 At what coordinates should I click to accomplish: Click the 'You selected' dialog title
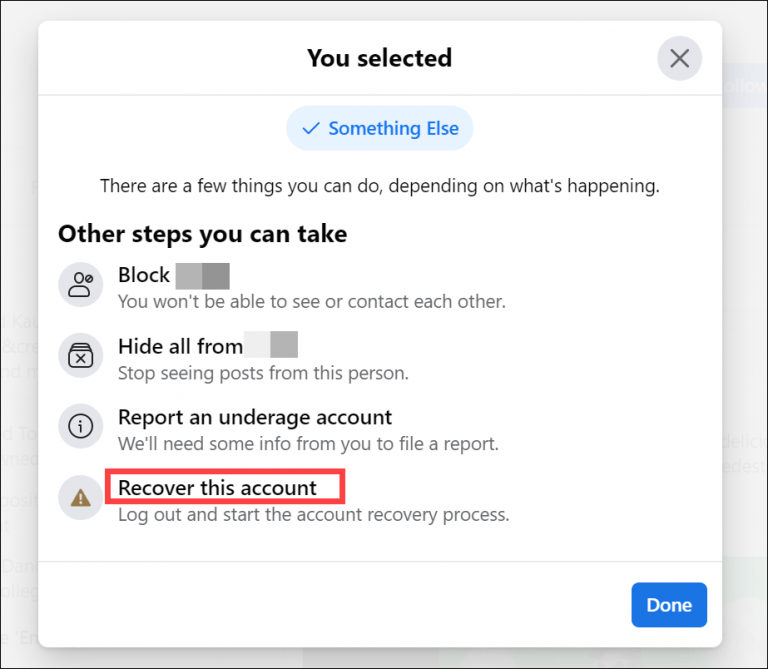click(x=379, y=58)
